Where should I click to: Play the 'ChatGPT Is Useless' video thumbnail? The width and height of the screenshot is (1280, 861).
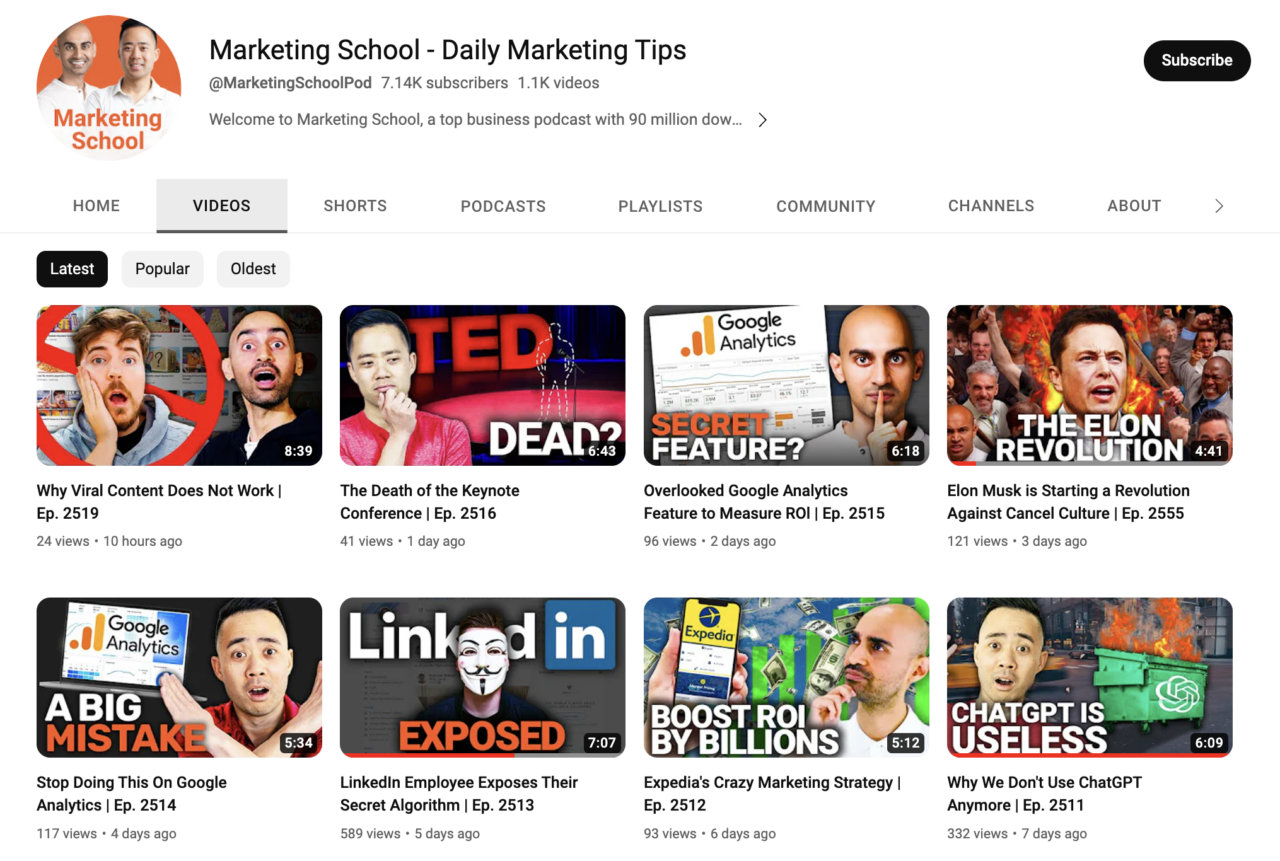tap(1089, 677)
